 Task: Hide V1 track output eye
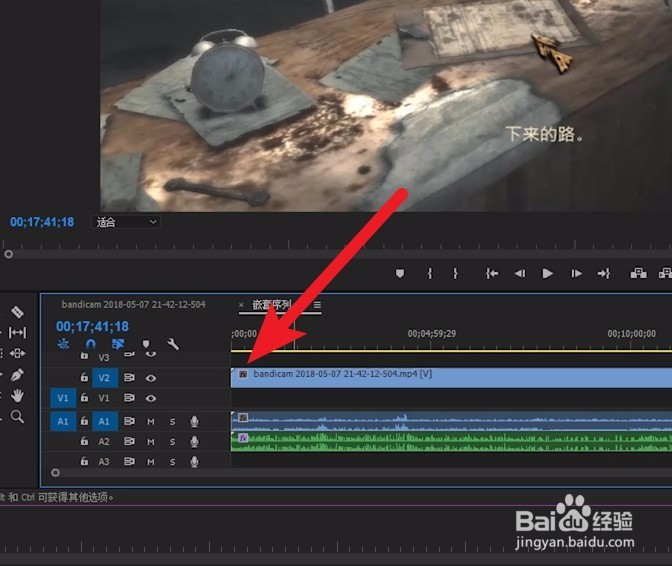click(x=150, y=398)
